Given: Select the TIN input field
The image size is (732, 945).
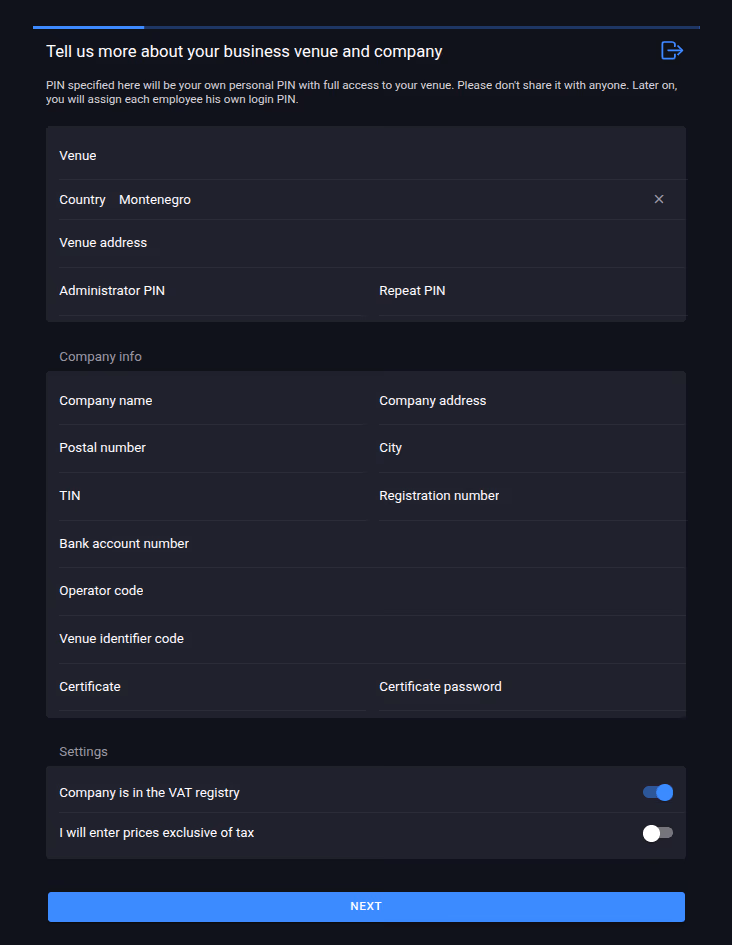Looking at the screenshot, I should tap(212, 497).
